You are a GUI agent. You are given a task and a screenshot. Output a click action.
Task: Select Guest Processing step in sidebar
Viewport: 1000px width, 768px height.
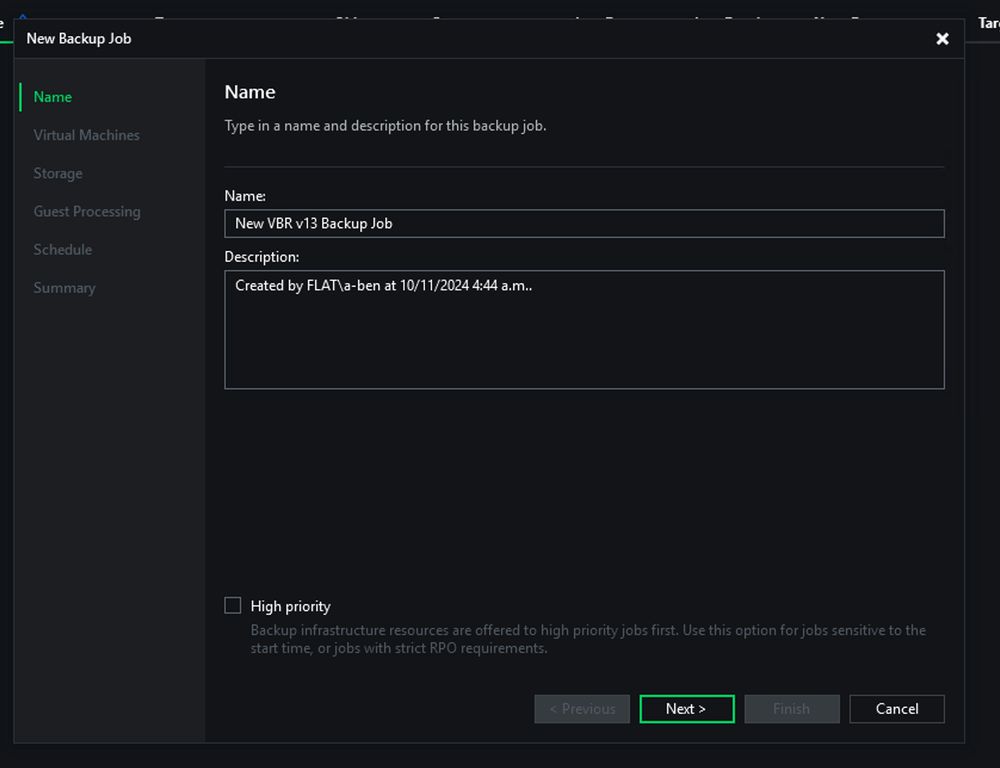click(x=87, y=212)
